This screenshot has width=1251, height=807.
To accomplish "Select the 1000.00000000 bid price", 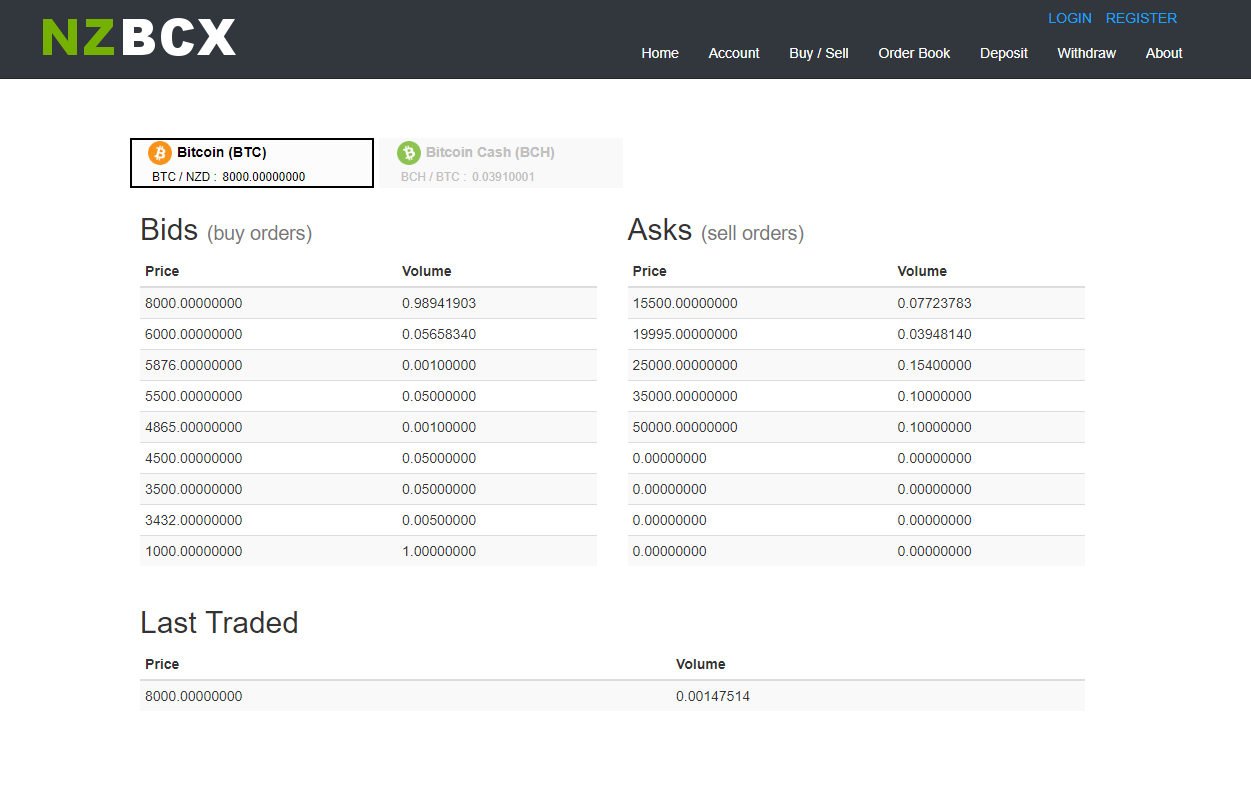I will (193, 551).
